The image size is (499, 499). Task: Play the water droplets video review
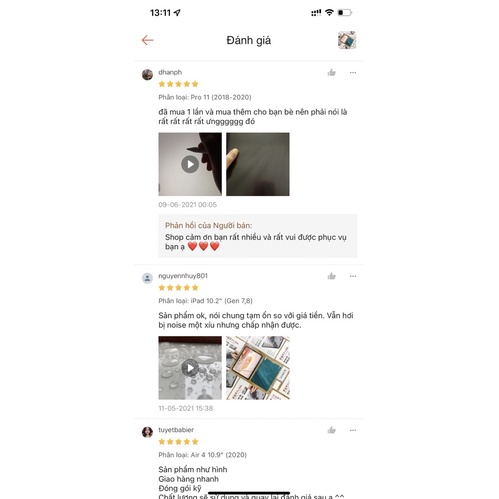coord(190,368)
